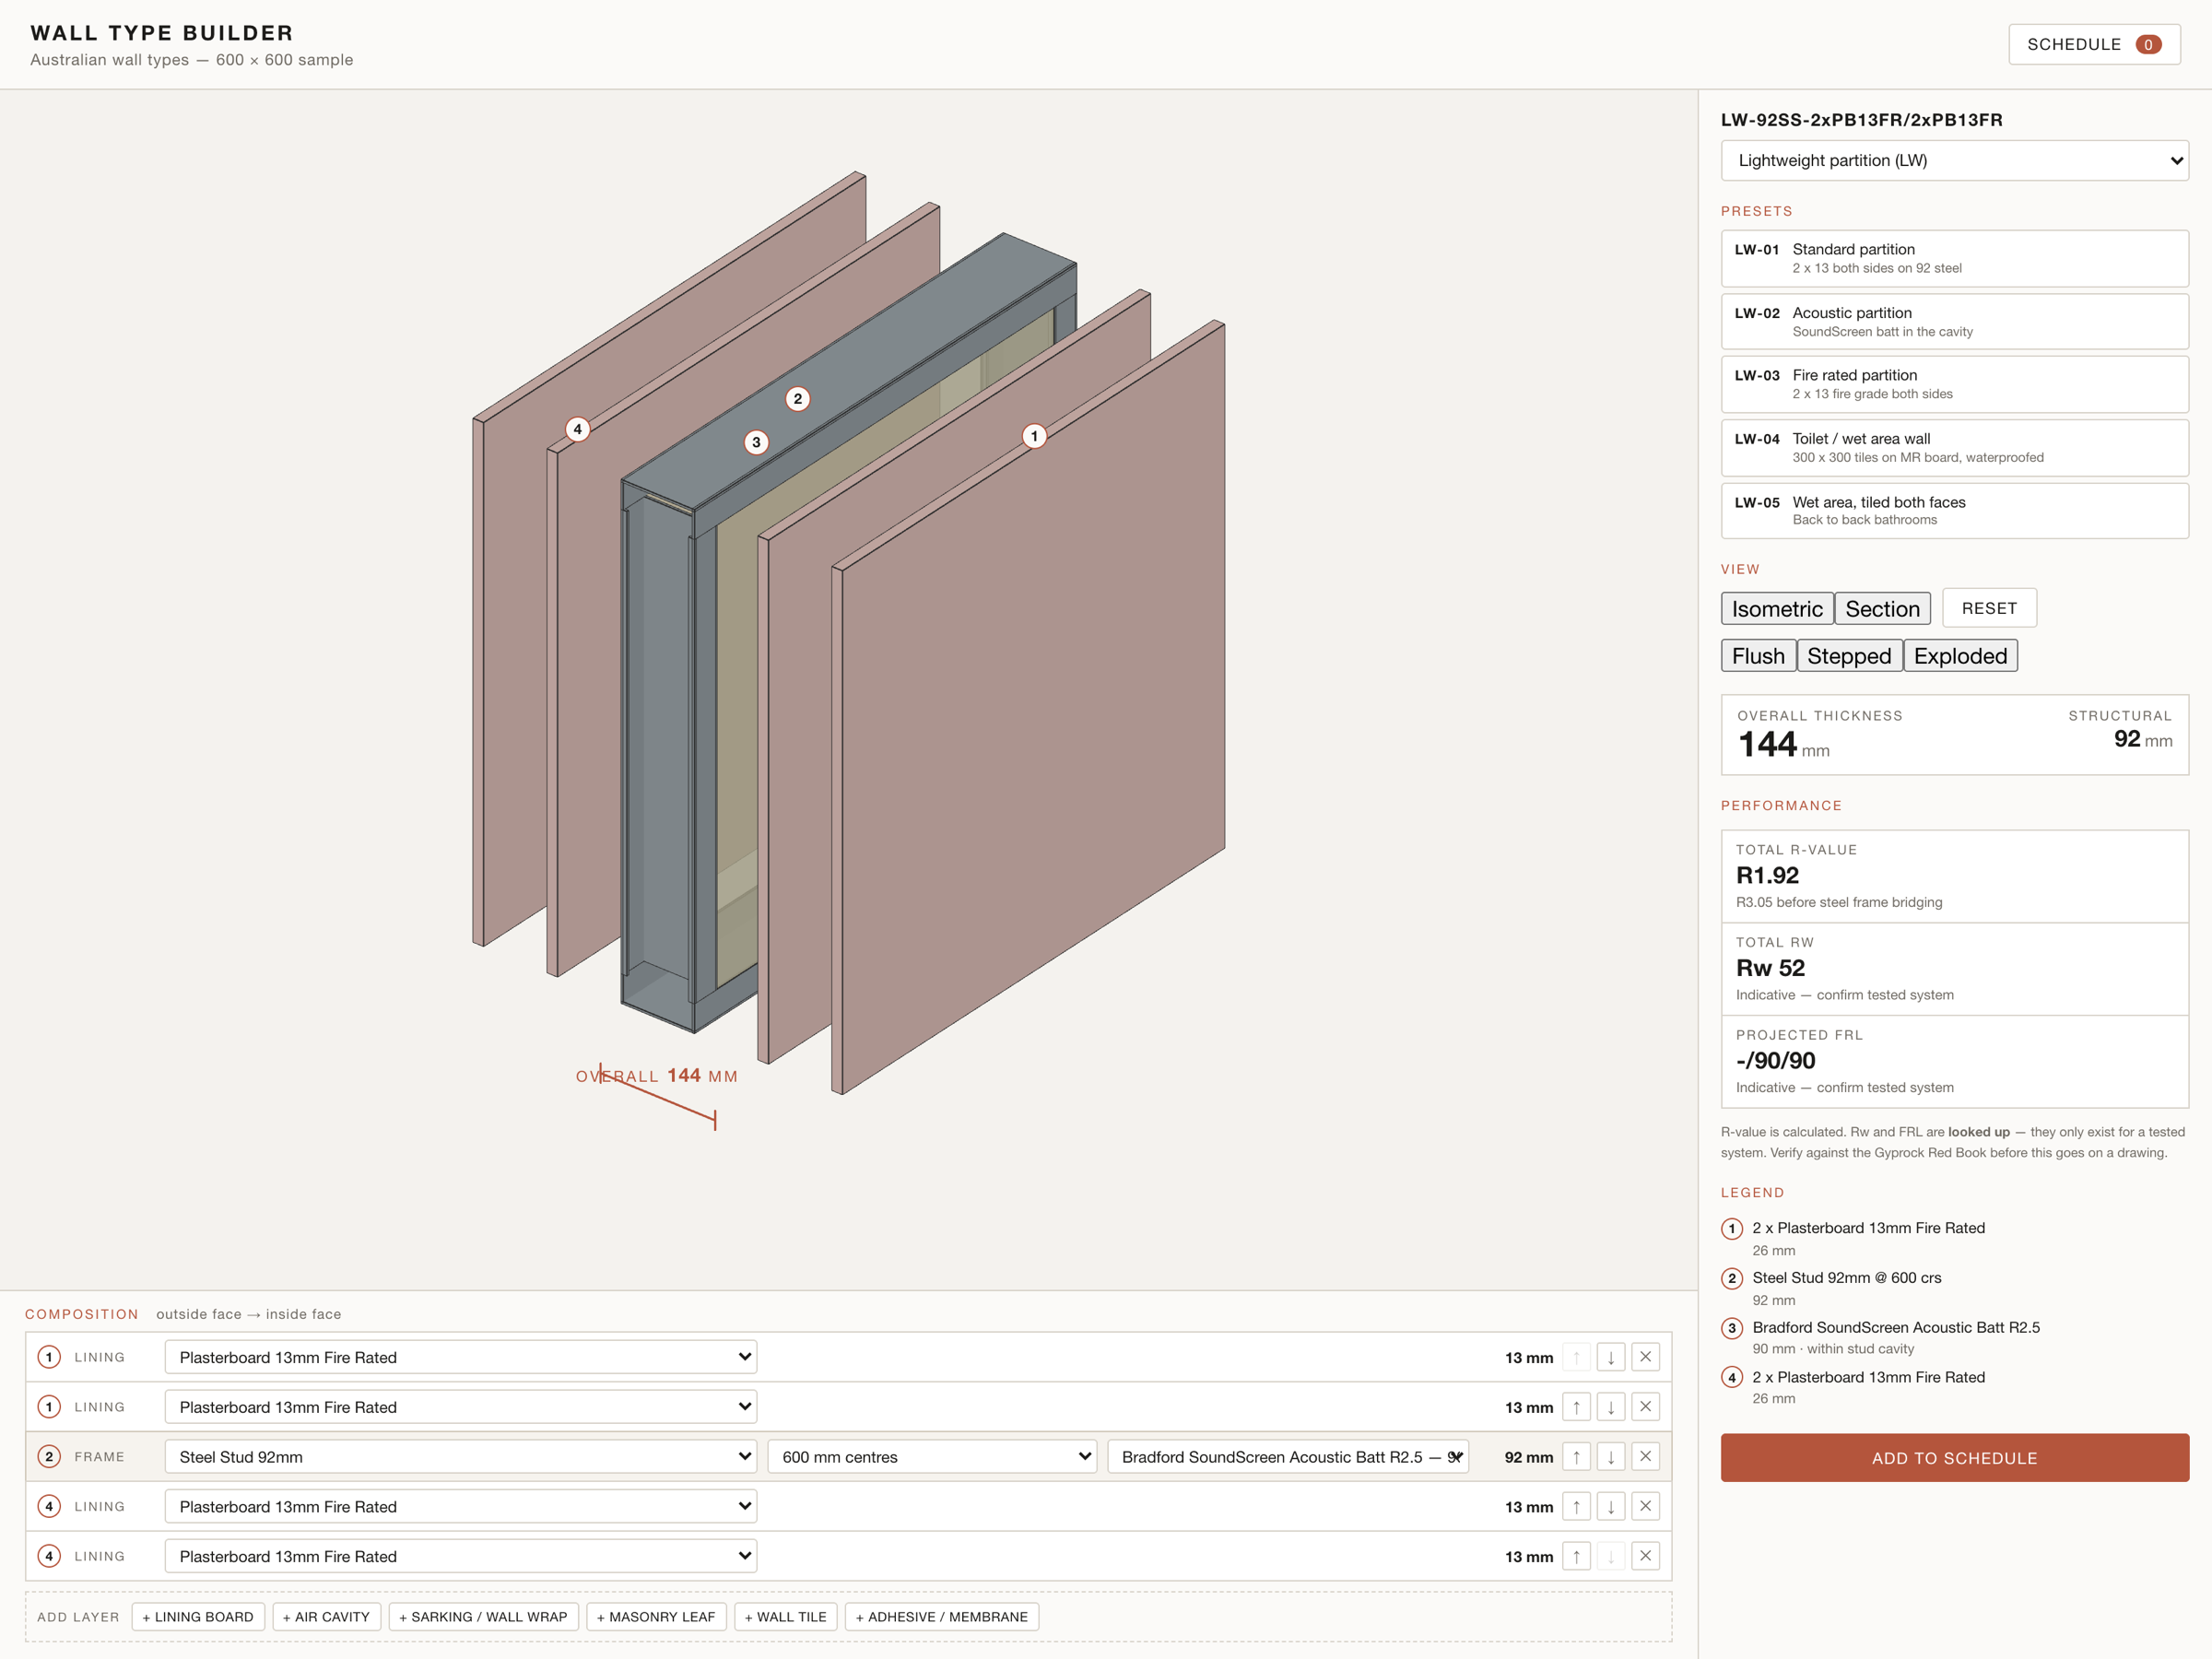
Task: Move second lining row up
Action: tap(1576, 1407)
